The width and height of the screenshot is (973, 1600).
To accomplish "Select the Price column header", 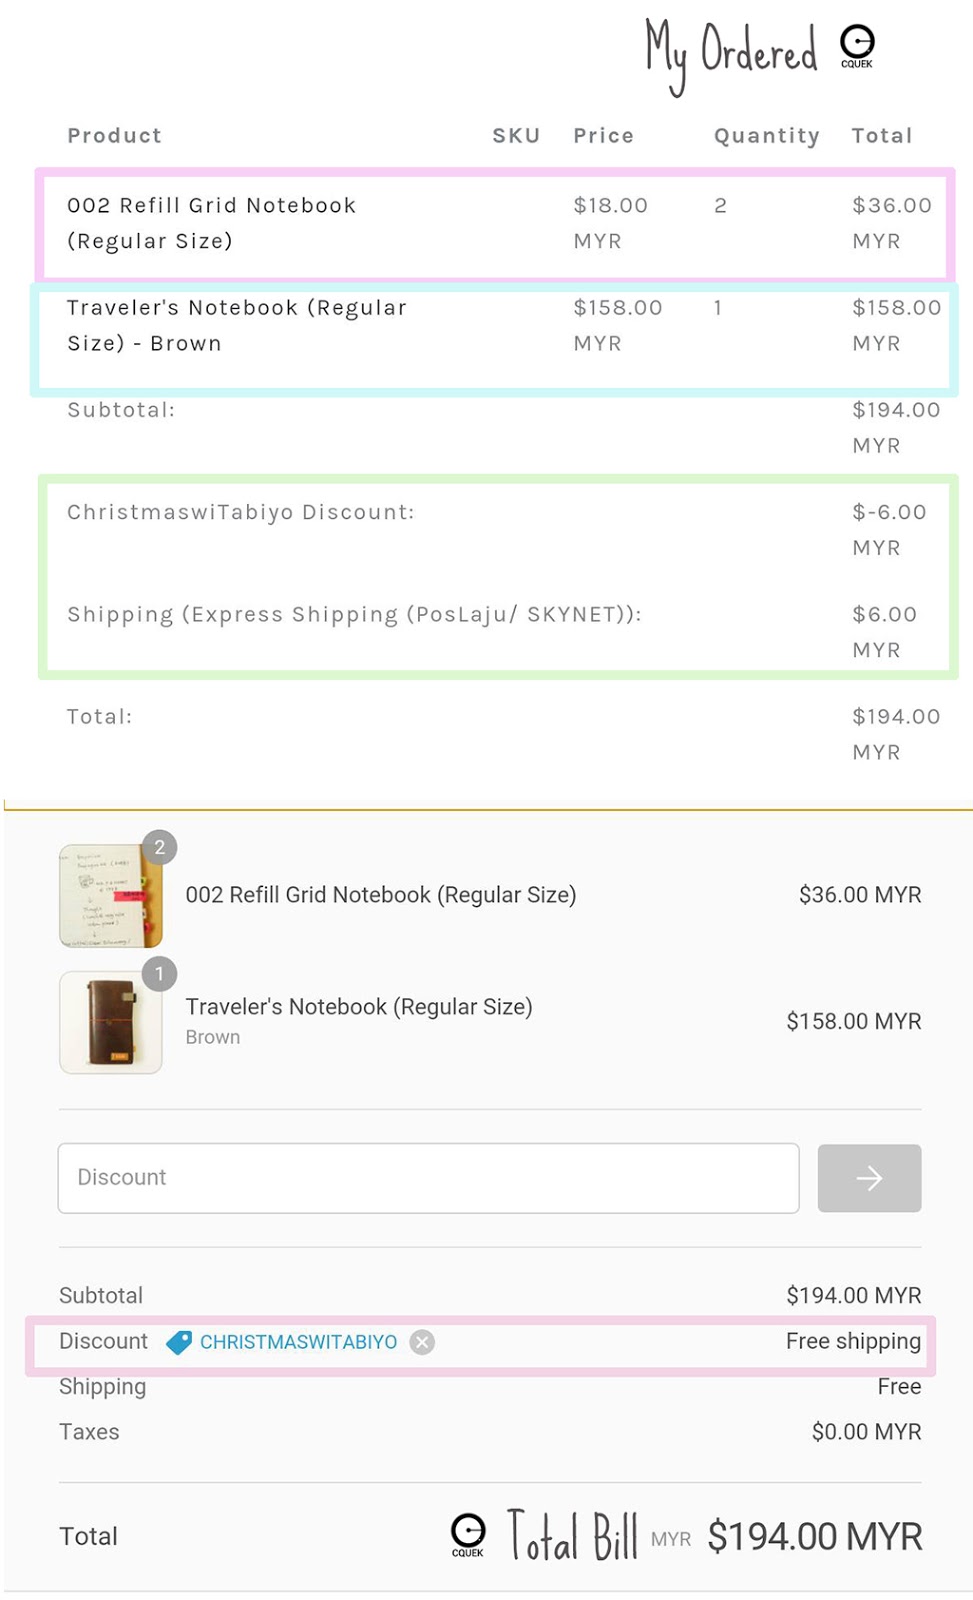I will (x=603, y=136).
